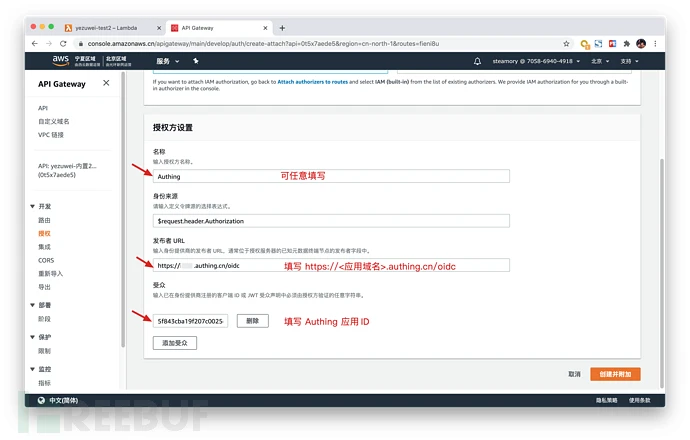Click the browser address bar URL

pyautogui.click(x=263, y=44)
